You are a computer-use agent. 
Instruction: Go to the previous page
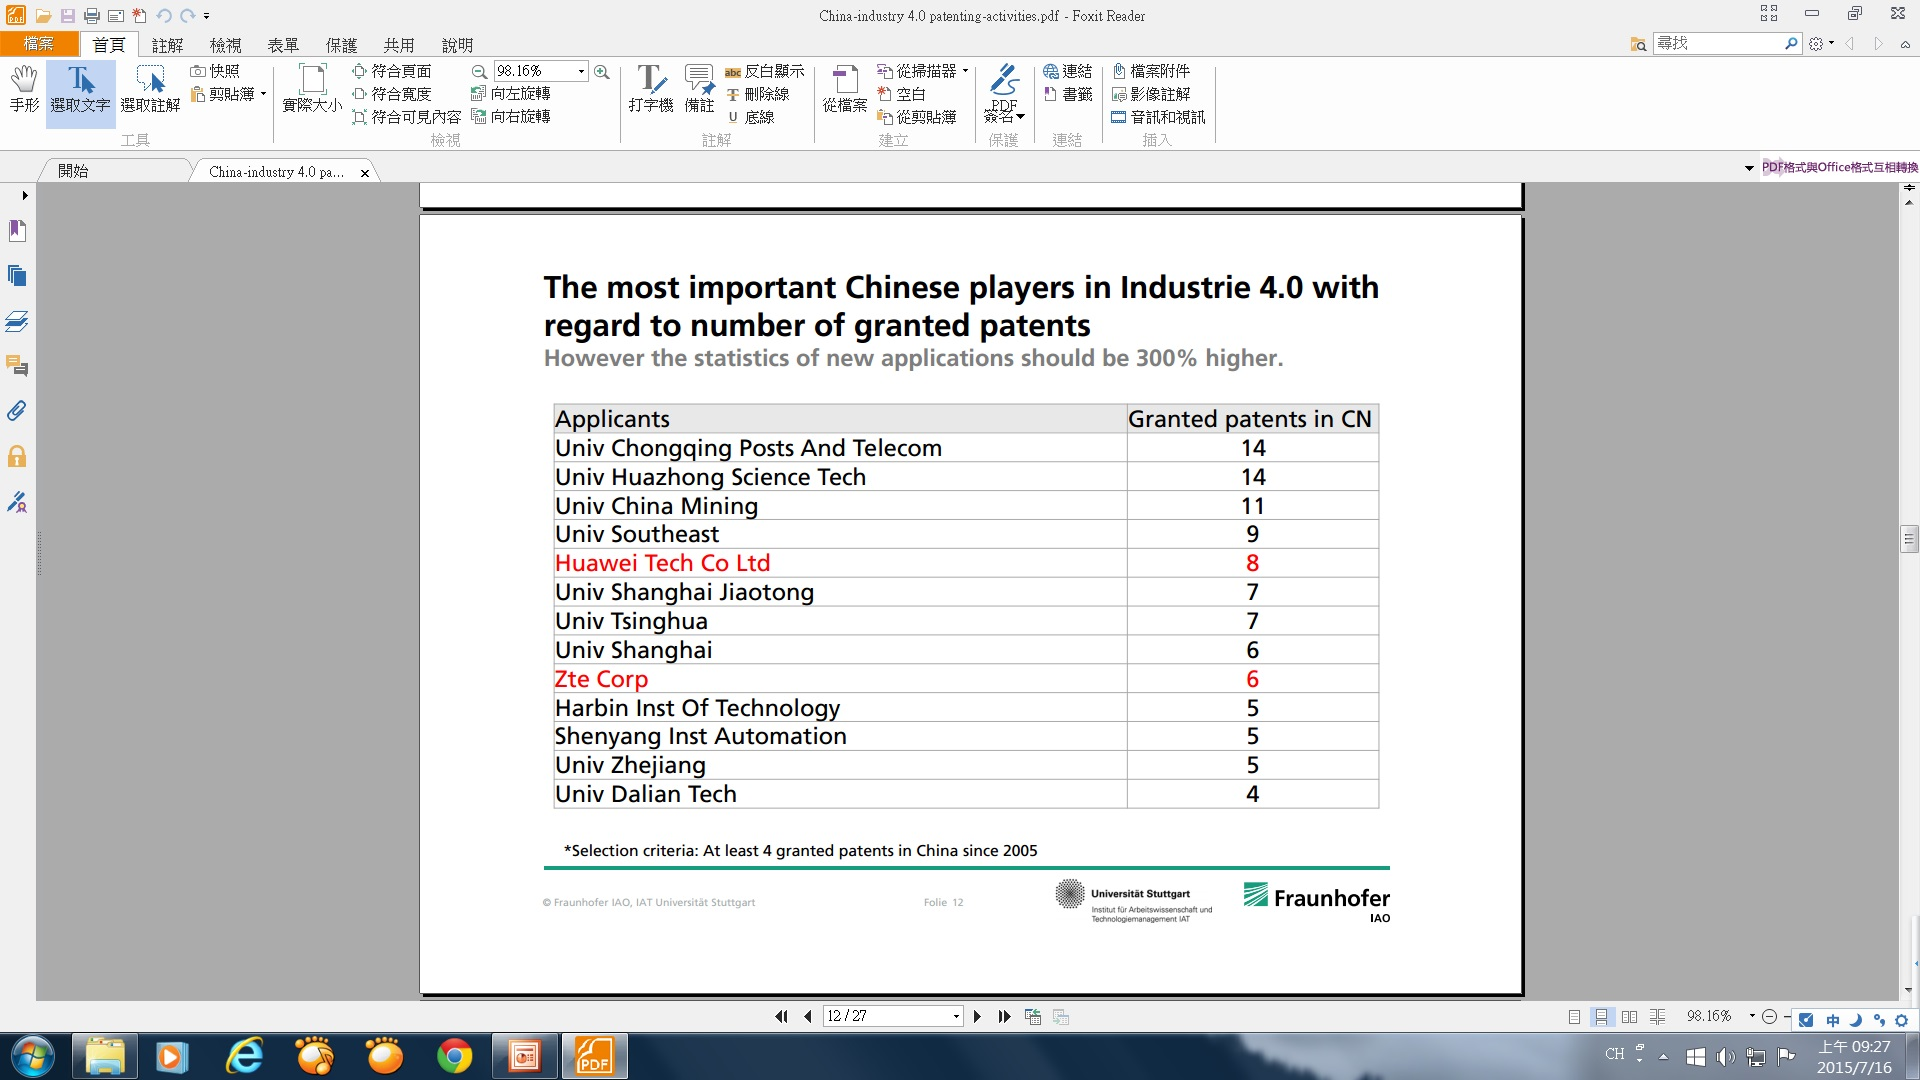(x=807, y=1016)
